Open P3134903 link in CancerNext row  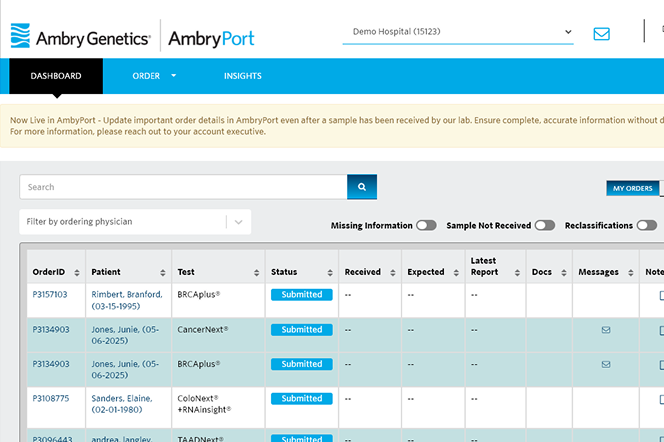(x=51, y=329)
